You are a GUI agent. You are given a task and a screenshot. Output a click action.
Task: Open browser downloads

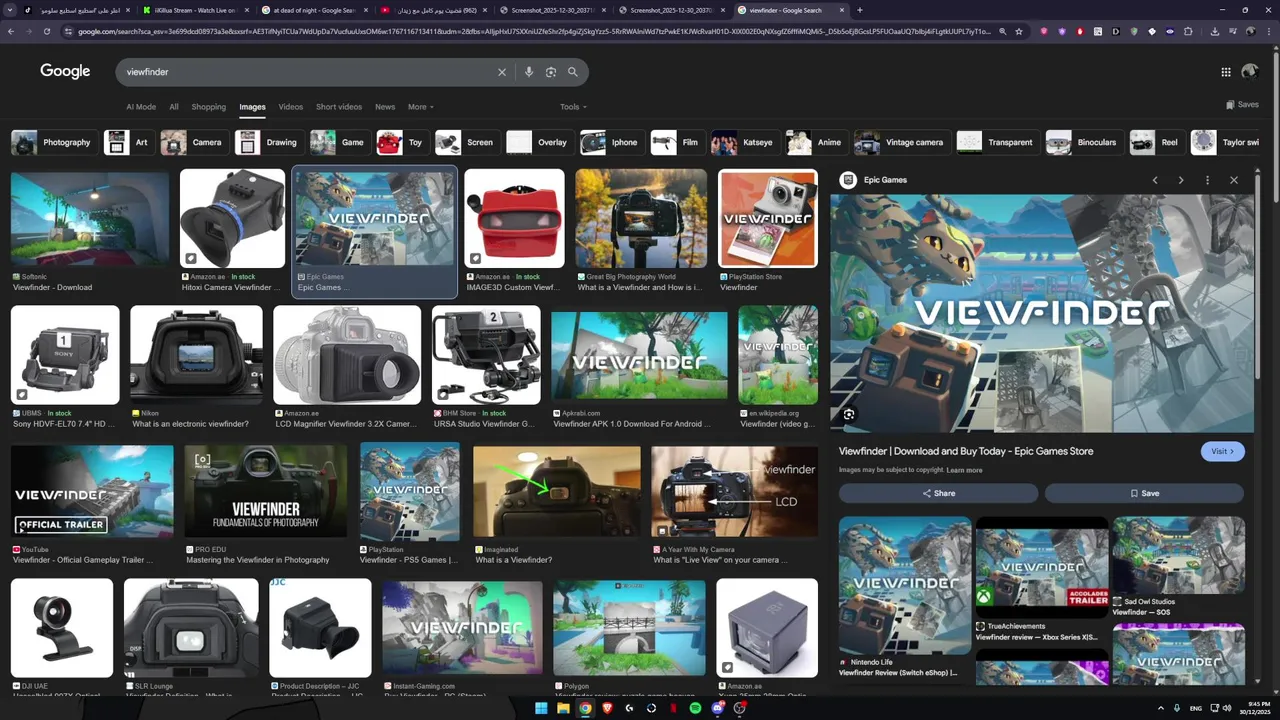[x=1214, y=31]
